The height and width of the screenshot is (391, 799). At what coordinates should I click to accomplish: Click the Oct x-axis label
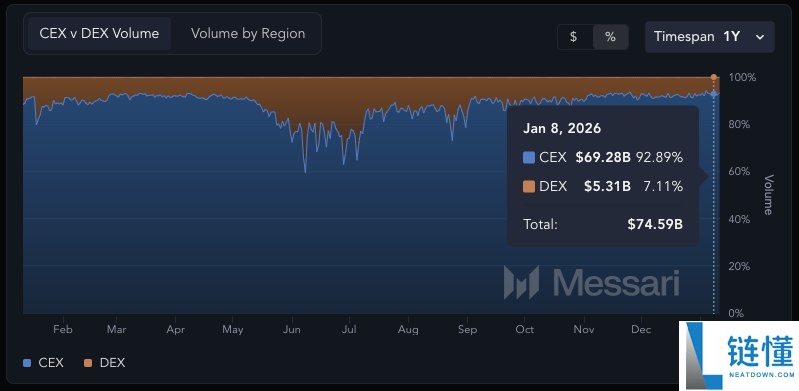[x=524, y=330]
